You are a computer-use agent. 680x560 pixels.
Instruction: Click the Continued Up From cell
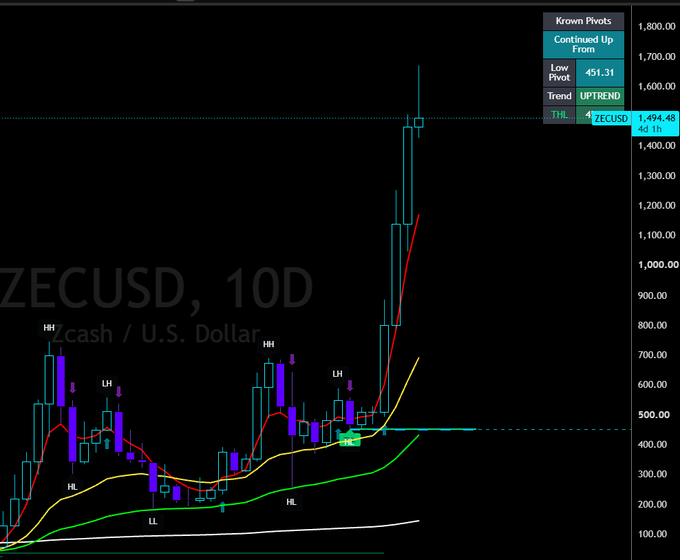click(583, 44)
